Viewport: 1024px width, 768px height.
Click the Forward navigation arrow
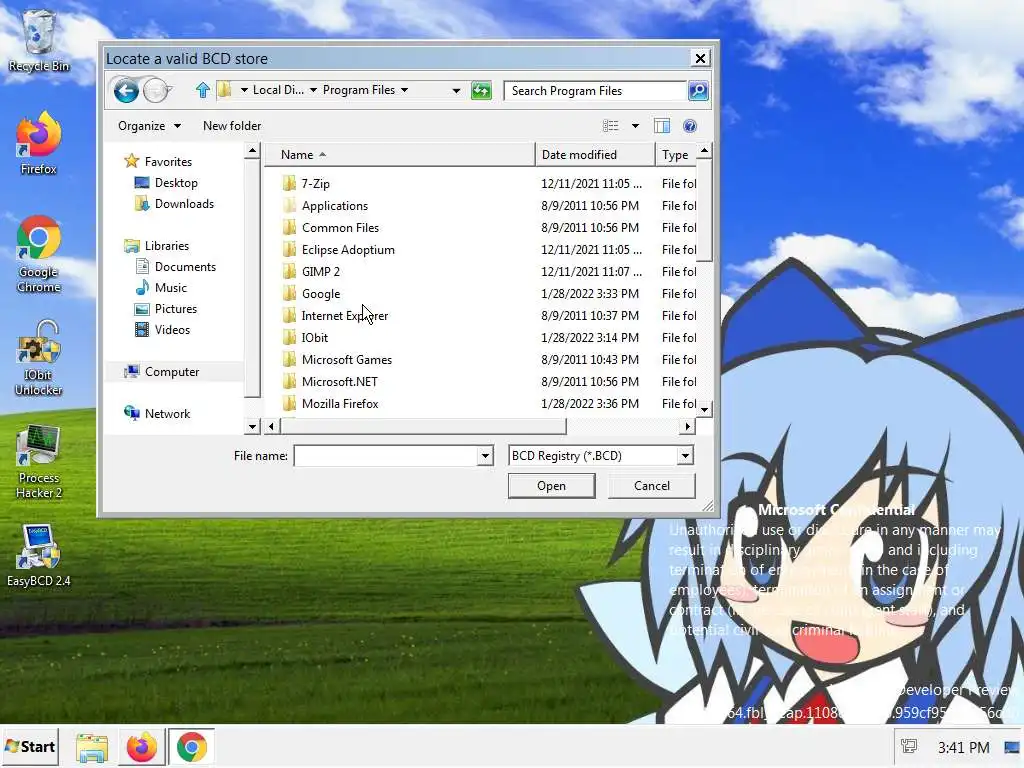[155, 91]
